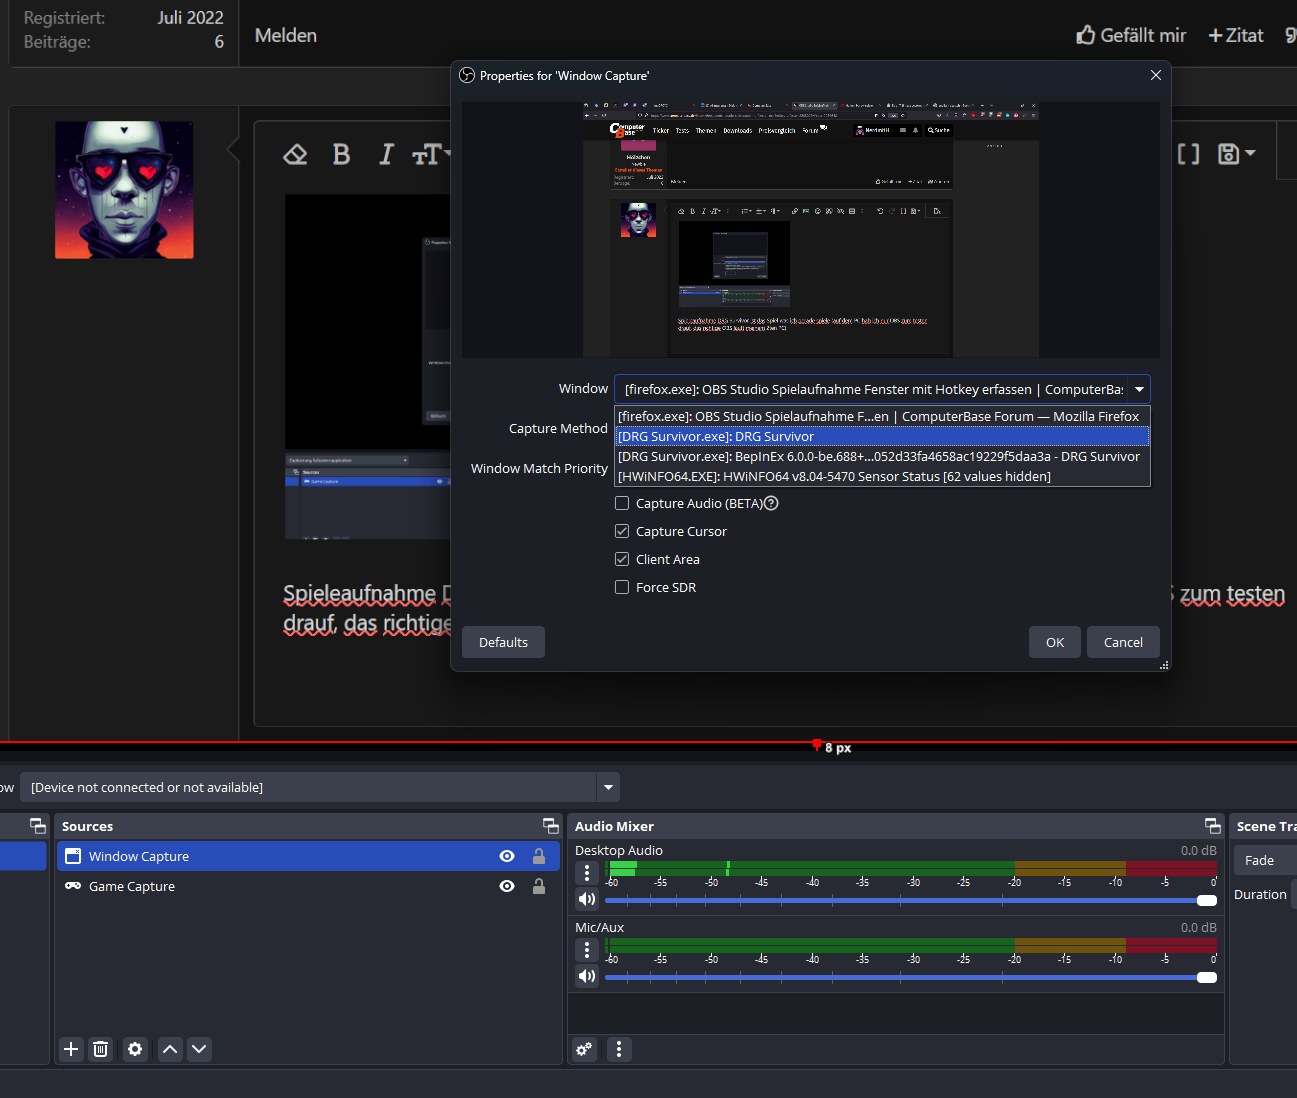The image size is (1297, 1098).
Task: Move selected source down
Action: point(199,1049)
